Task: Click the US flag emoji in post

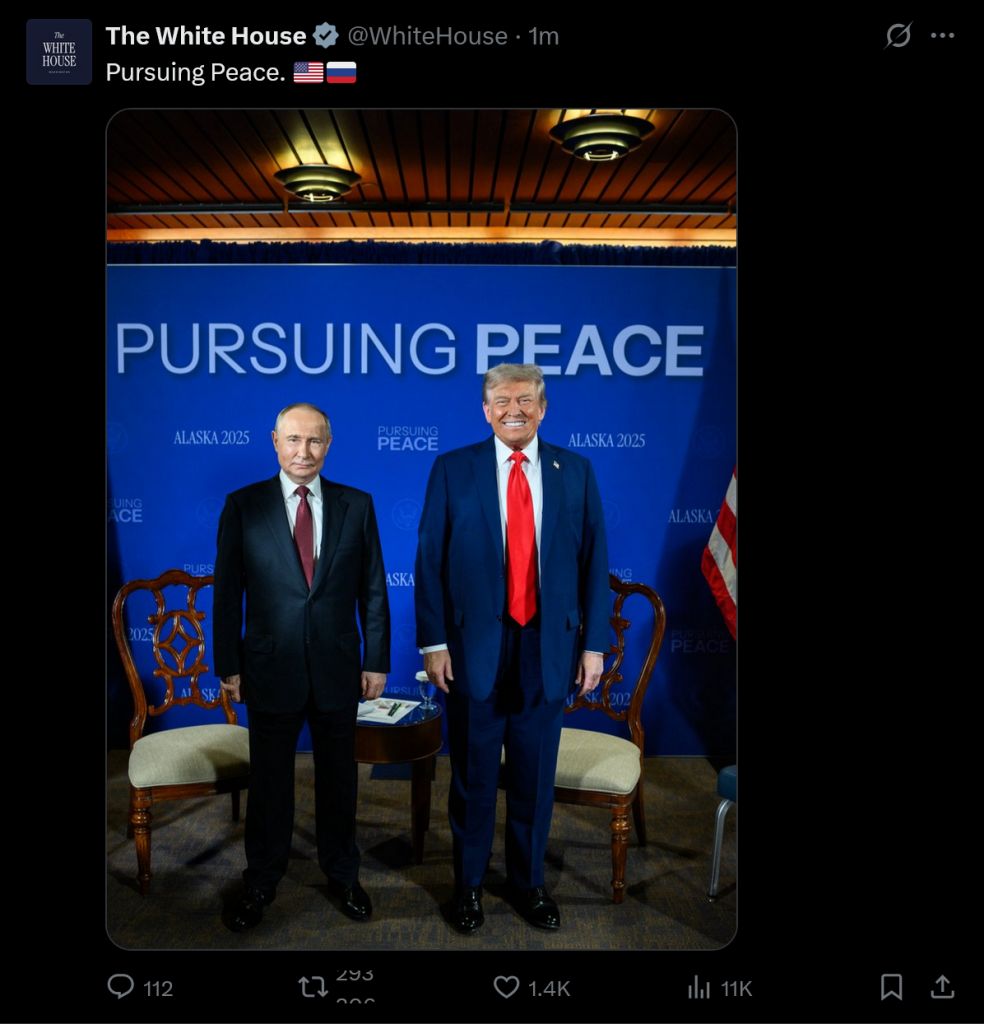Action: coord(308,72)
